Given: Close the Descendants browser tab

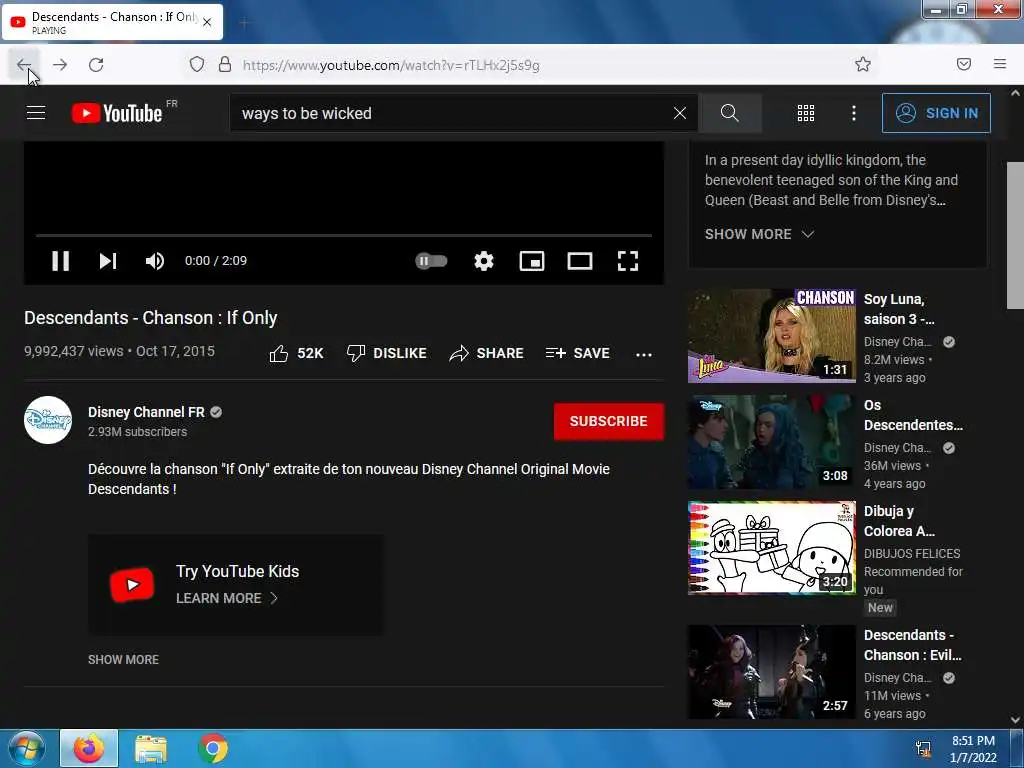Looking at the screenshot, I should [x=207, y=22].
